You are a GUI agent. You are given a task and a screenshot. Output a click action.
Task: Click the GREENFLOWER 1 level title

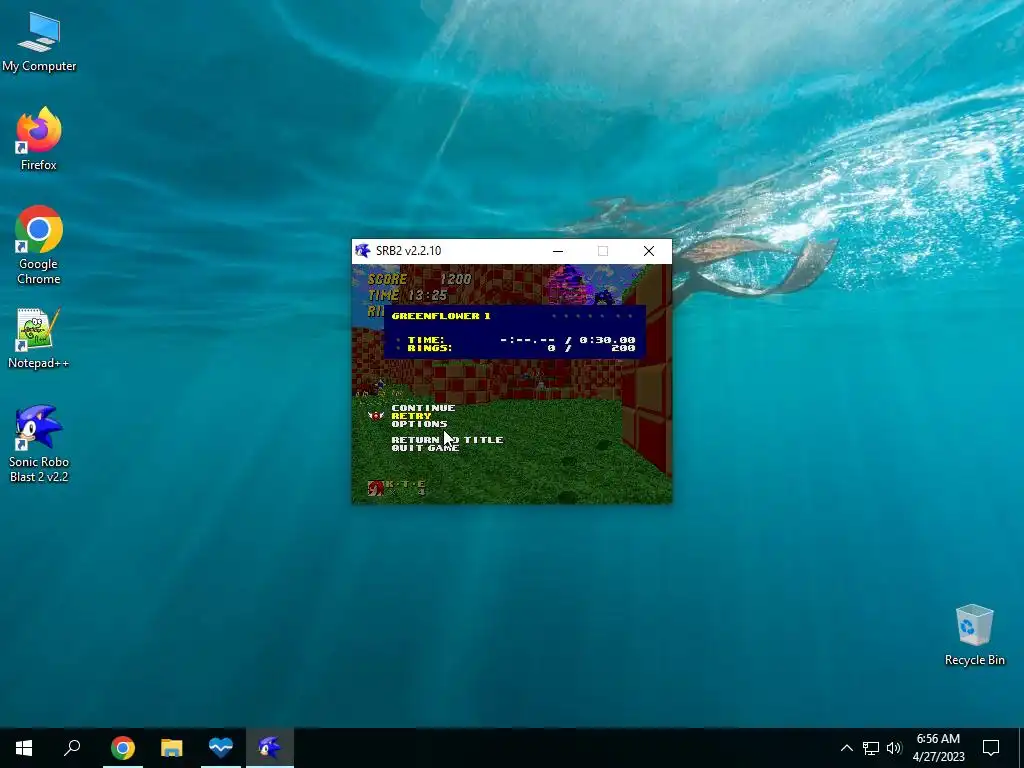(x=441, y=316)
